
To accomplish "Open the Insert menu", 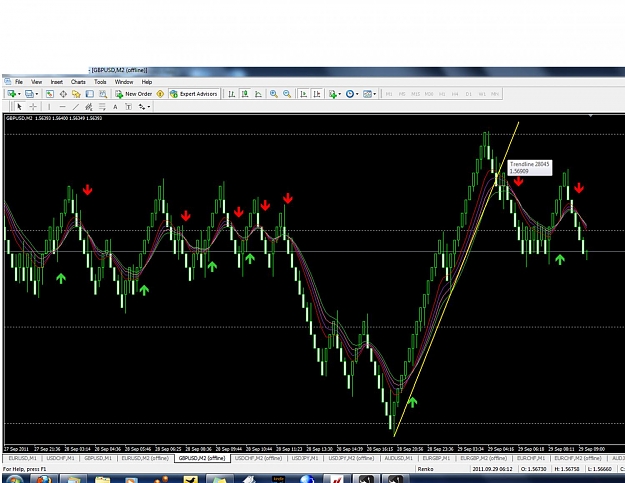I will (57, 82).
